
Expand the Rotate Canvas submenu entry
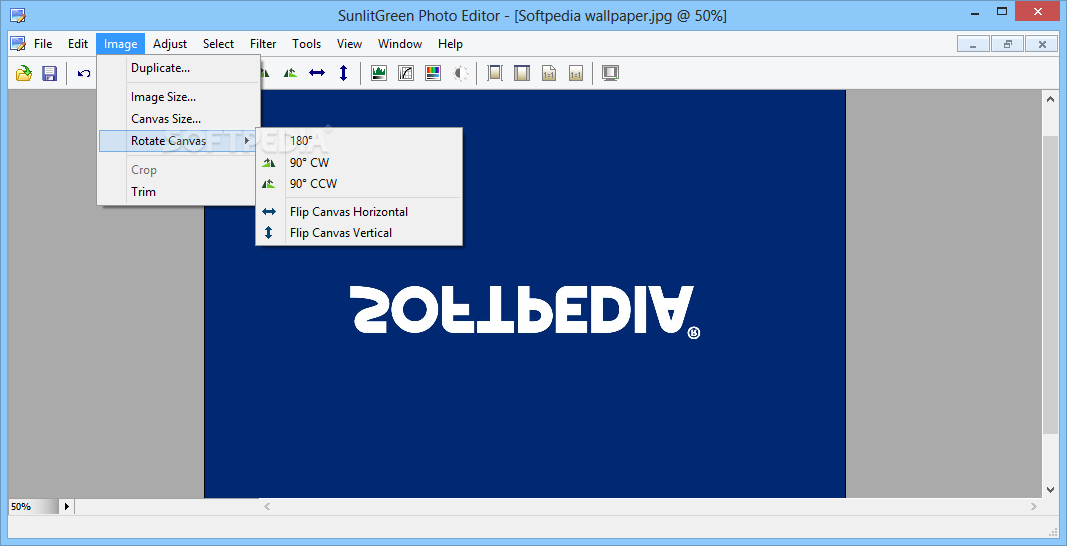coord(179,141)
